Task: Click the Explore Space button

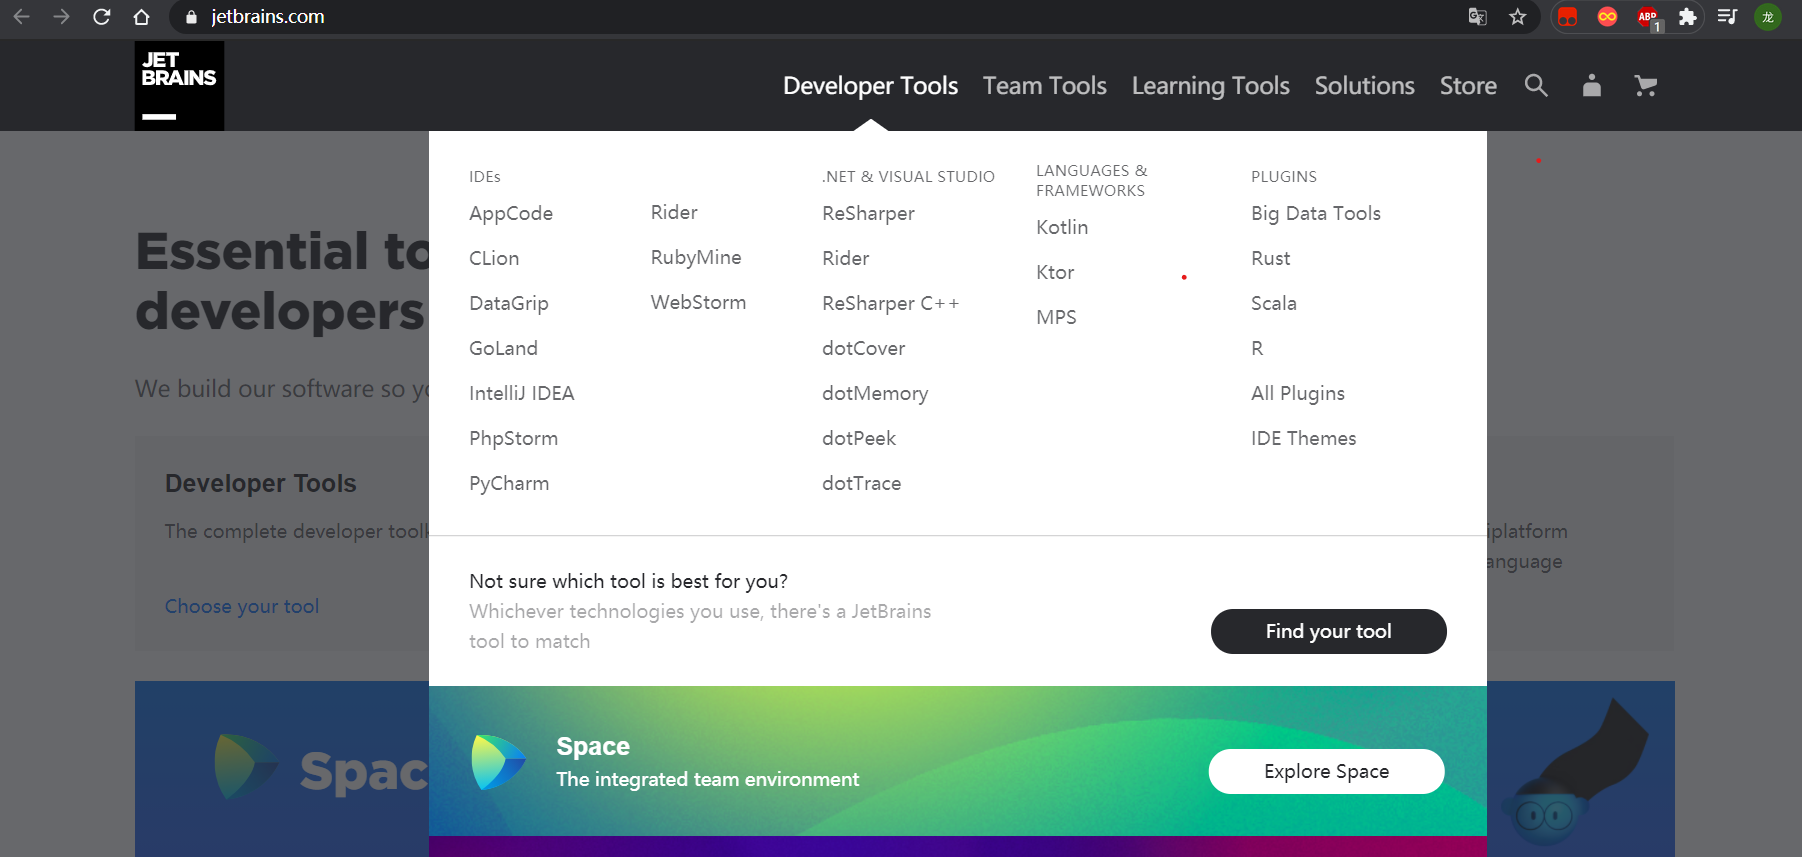Action: tap(1326, 771)
